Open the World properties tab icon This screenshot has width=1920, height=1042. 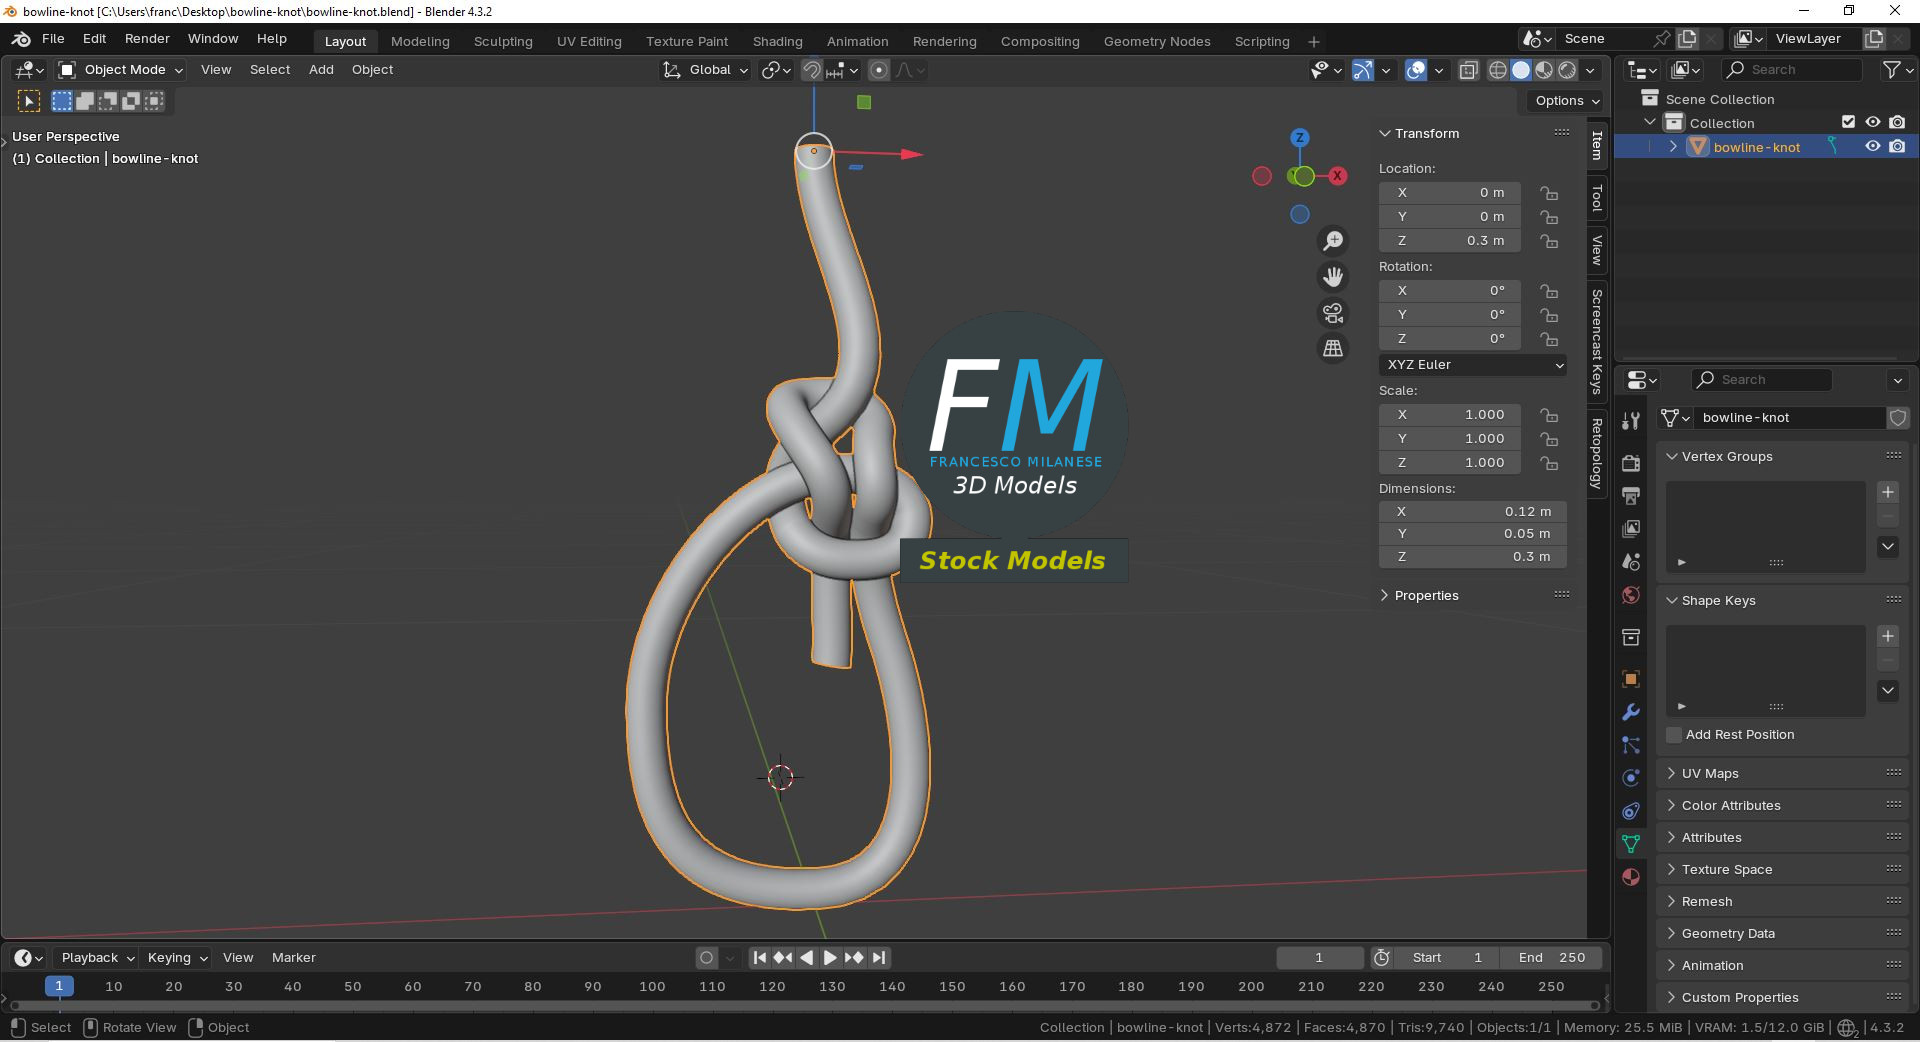pos(1631,595)
